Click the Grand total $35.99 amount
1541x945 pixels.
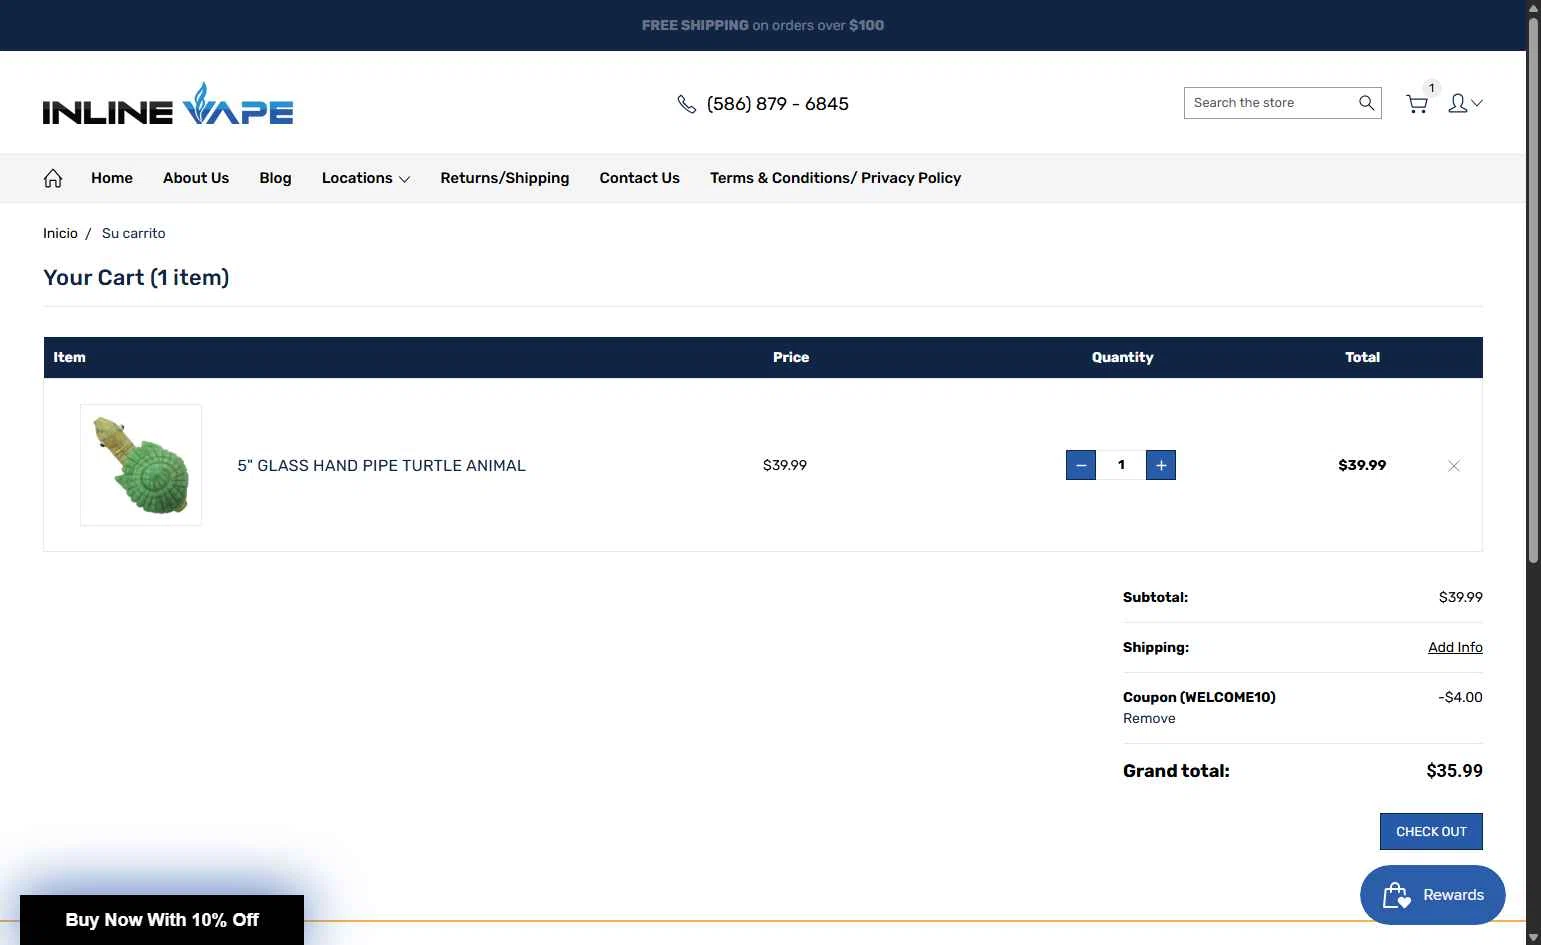1454,771
